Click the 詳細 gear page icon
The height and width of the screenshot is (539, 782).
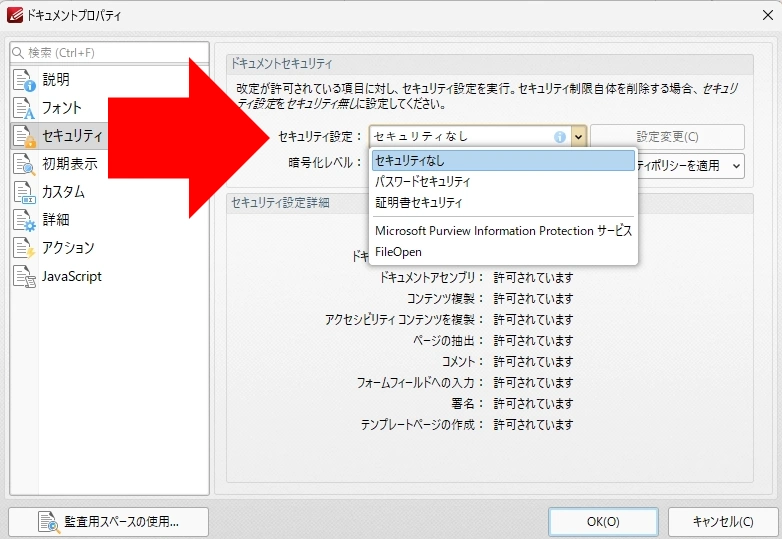click(x=24, y=220)
